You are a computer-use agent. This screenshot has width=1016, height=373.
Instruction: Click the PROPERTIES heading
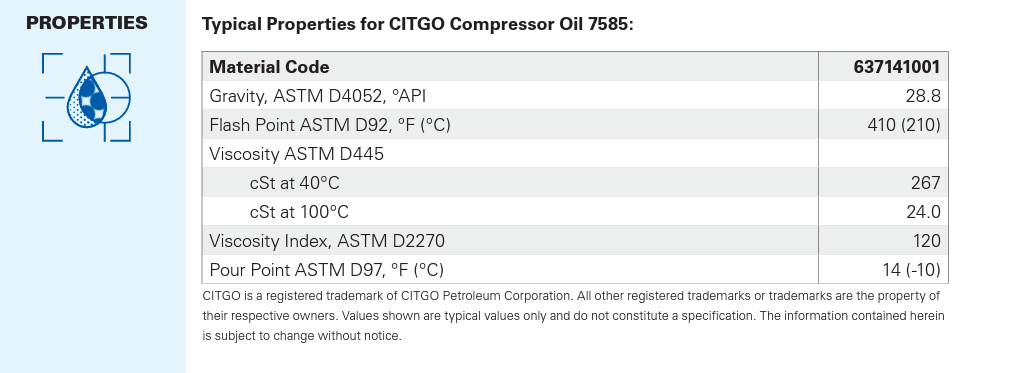tap(87, 23)
